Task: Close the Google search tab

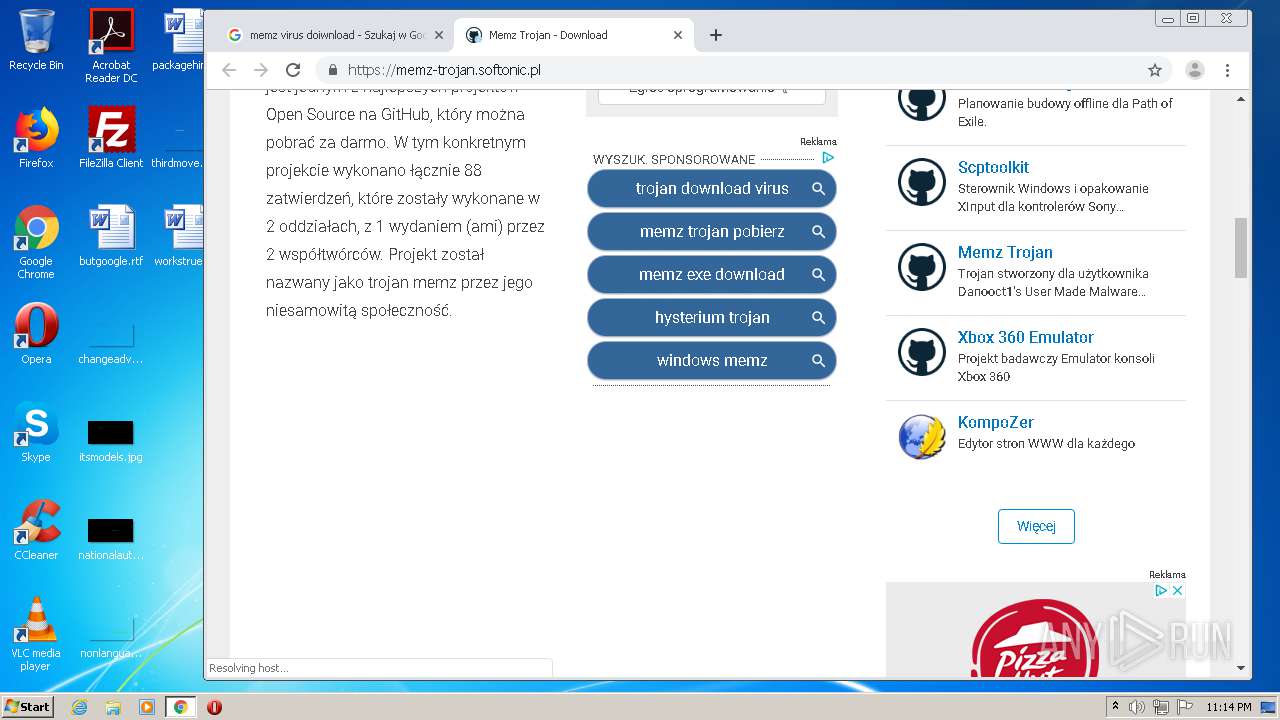Action: 439,35
